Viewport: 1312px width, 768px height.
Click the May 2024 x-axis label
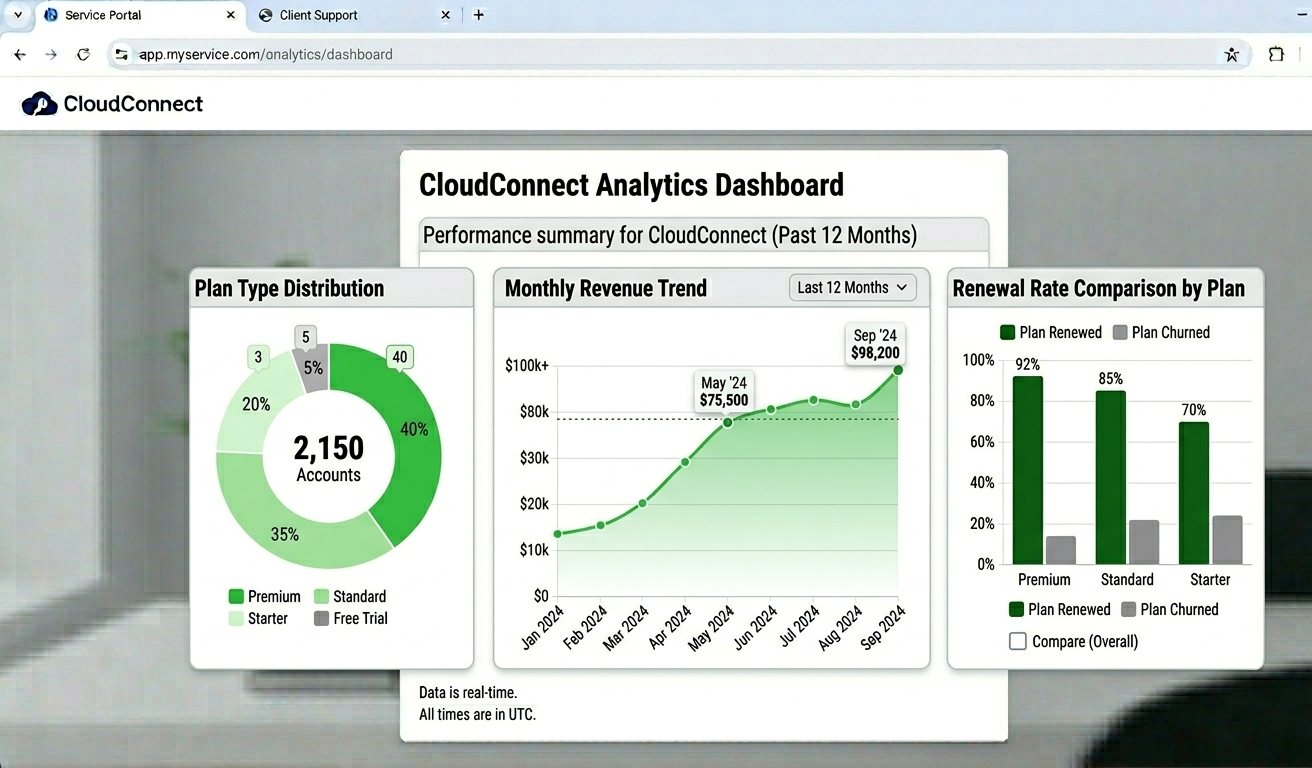(715, 628)
